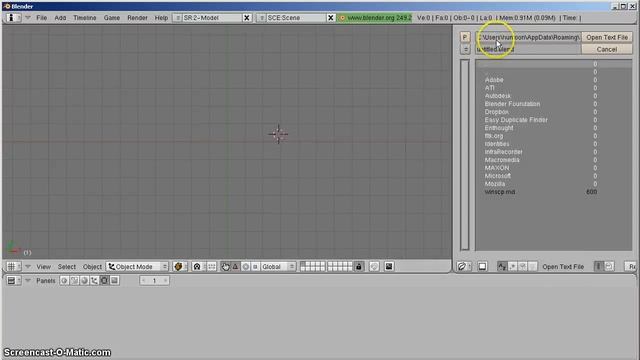This screenshot has height=360, width=640.
Task: Select the Autodesk folder
Action: click(x=498, y=96)
